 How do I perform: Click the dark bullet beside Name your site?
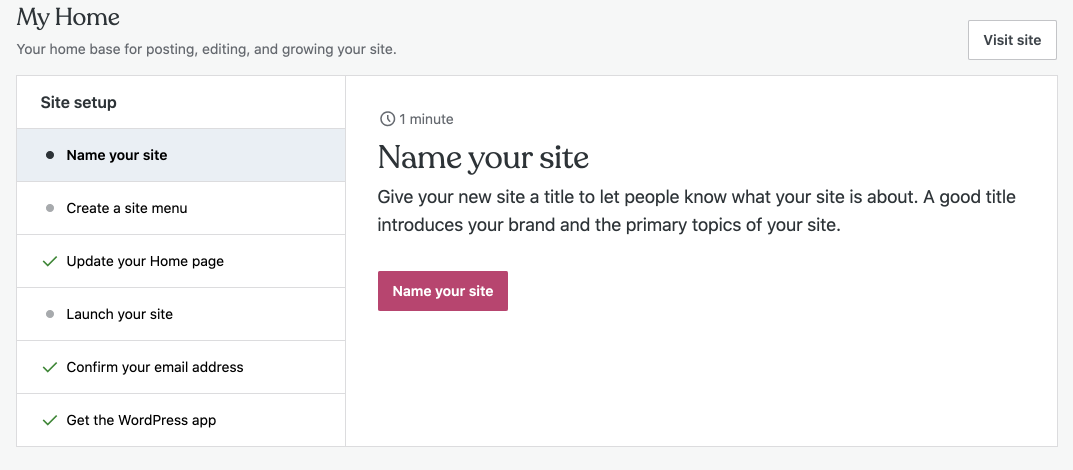[50, 155]
